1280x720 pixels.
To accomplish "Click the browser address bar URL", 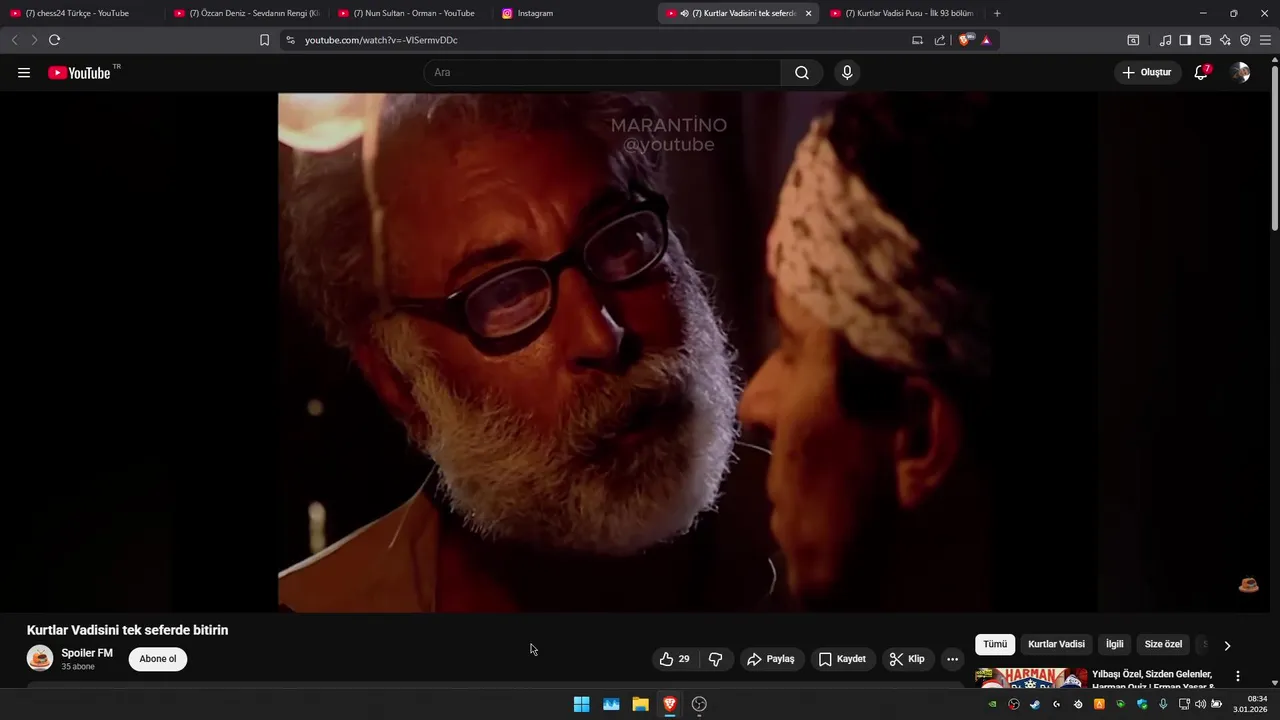I will click(x=381, y=40).
